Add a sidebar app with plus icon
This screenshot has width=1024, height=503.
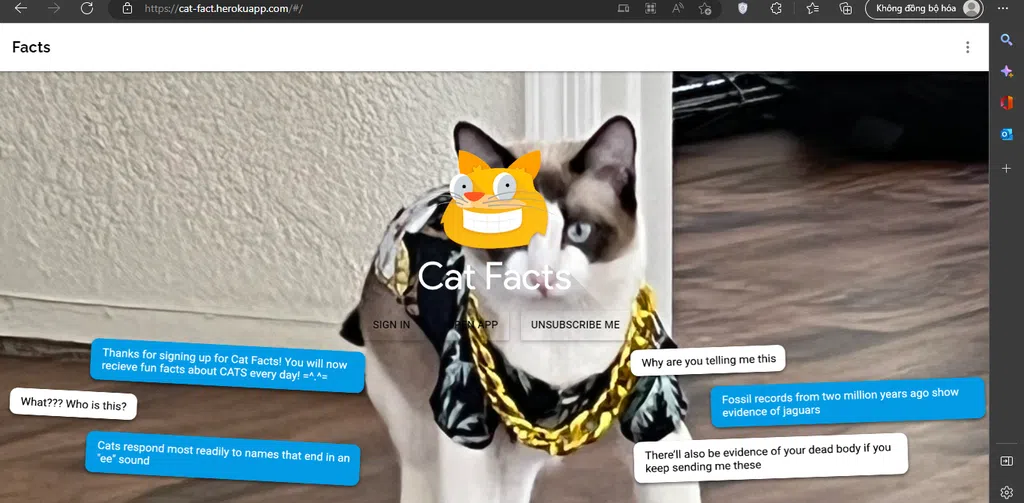point(1006,169)
